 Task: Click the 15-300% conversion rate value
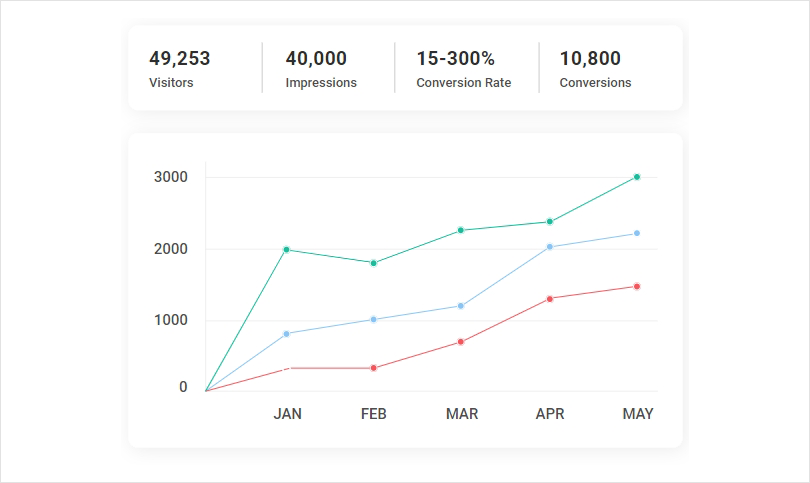[x=456, y=58]
